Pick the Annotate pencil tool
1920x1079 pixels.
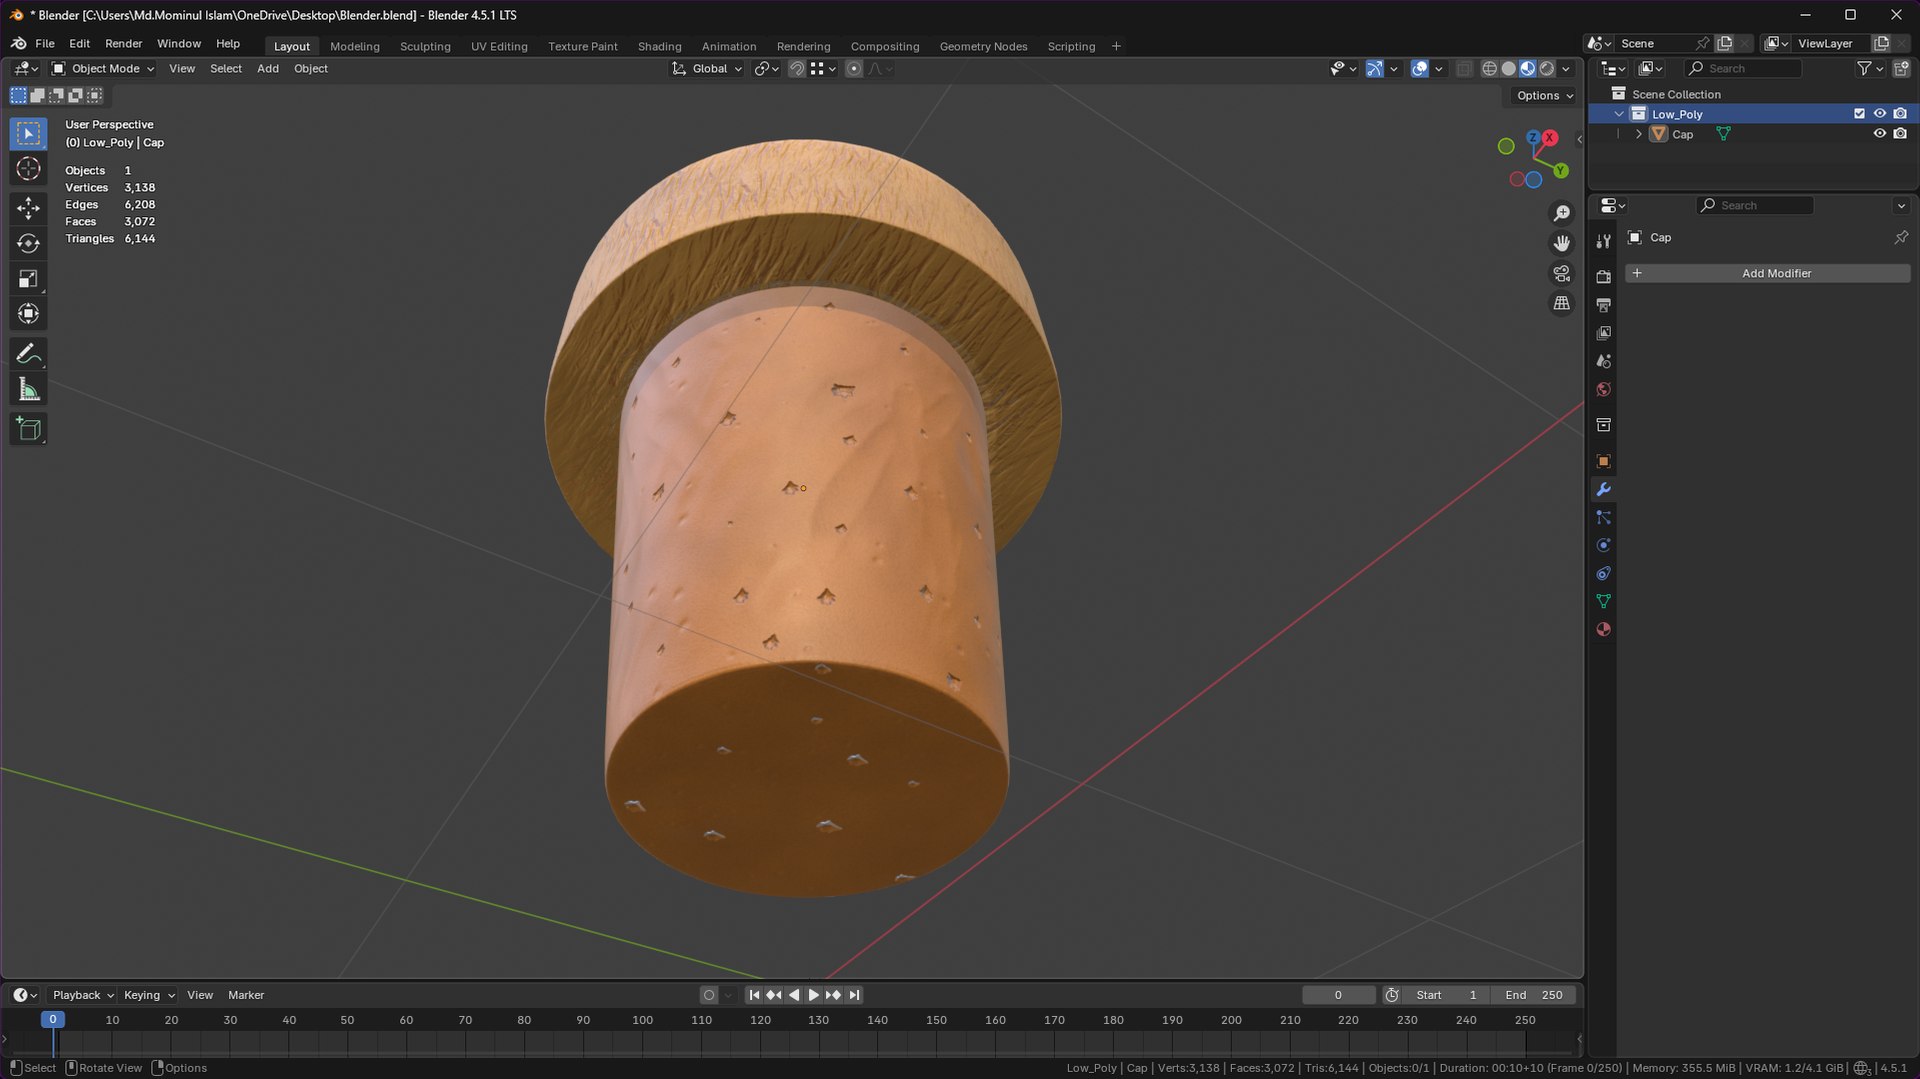coord(28,354)
